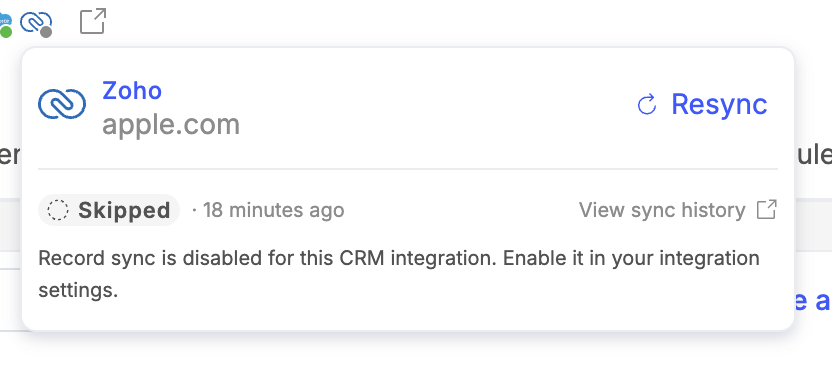Click the word "settings." ending the message
This screenshot has height=368, width=832.
[77, 291]
